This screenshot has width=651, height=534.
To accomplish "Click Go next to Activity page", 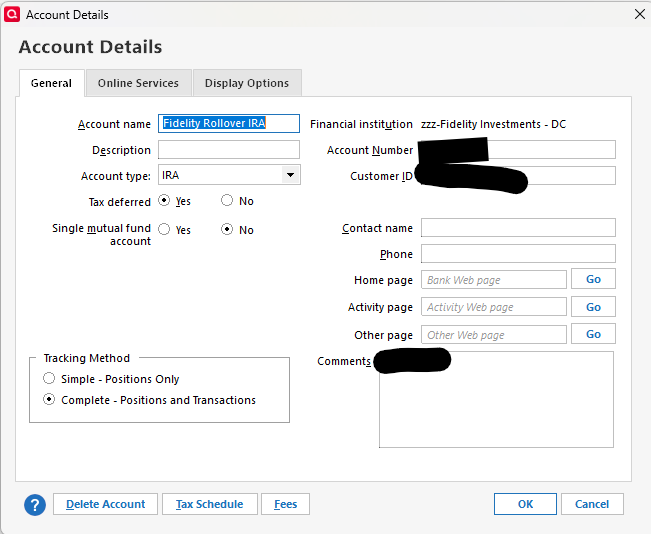I will point(593,307).
